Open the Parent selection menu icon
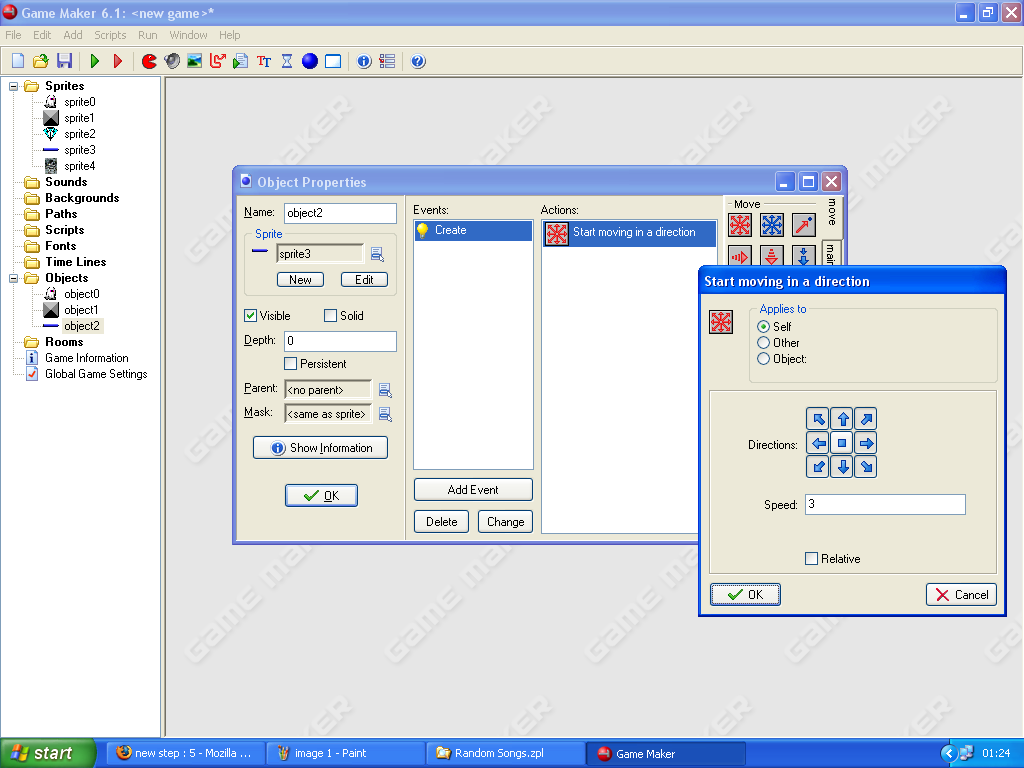This screenshot has width=1024, height=768. click(385, 390)
